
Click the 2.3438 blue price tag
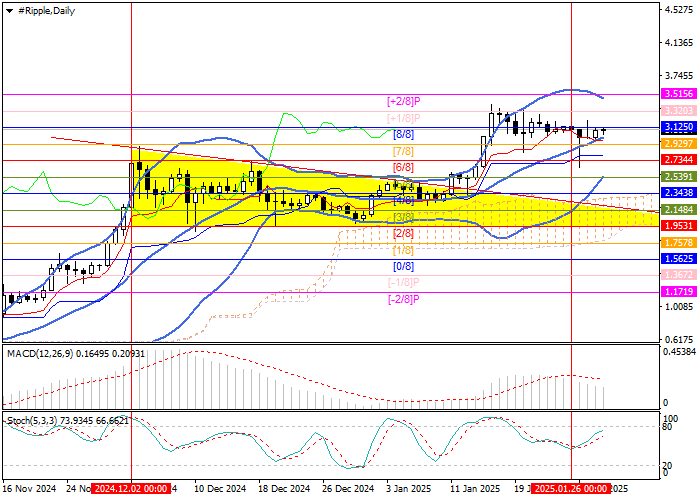coord(678,192)
